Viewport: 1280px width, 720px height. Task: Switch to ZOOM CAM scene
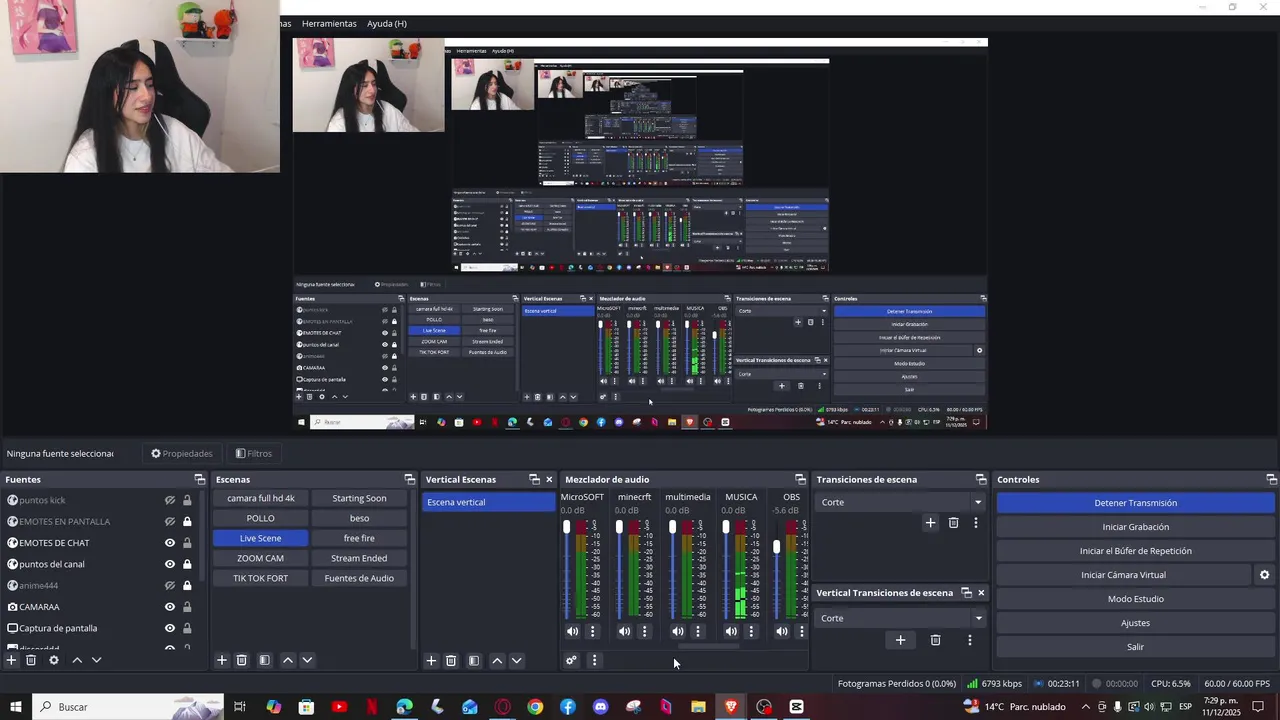260,558
